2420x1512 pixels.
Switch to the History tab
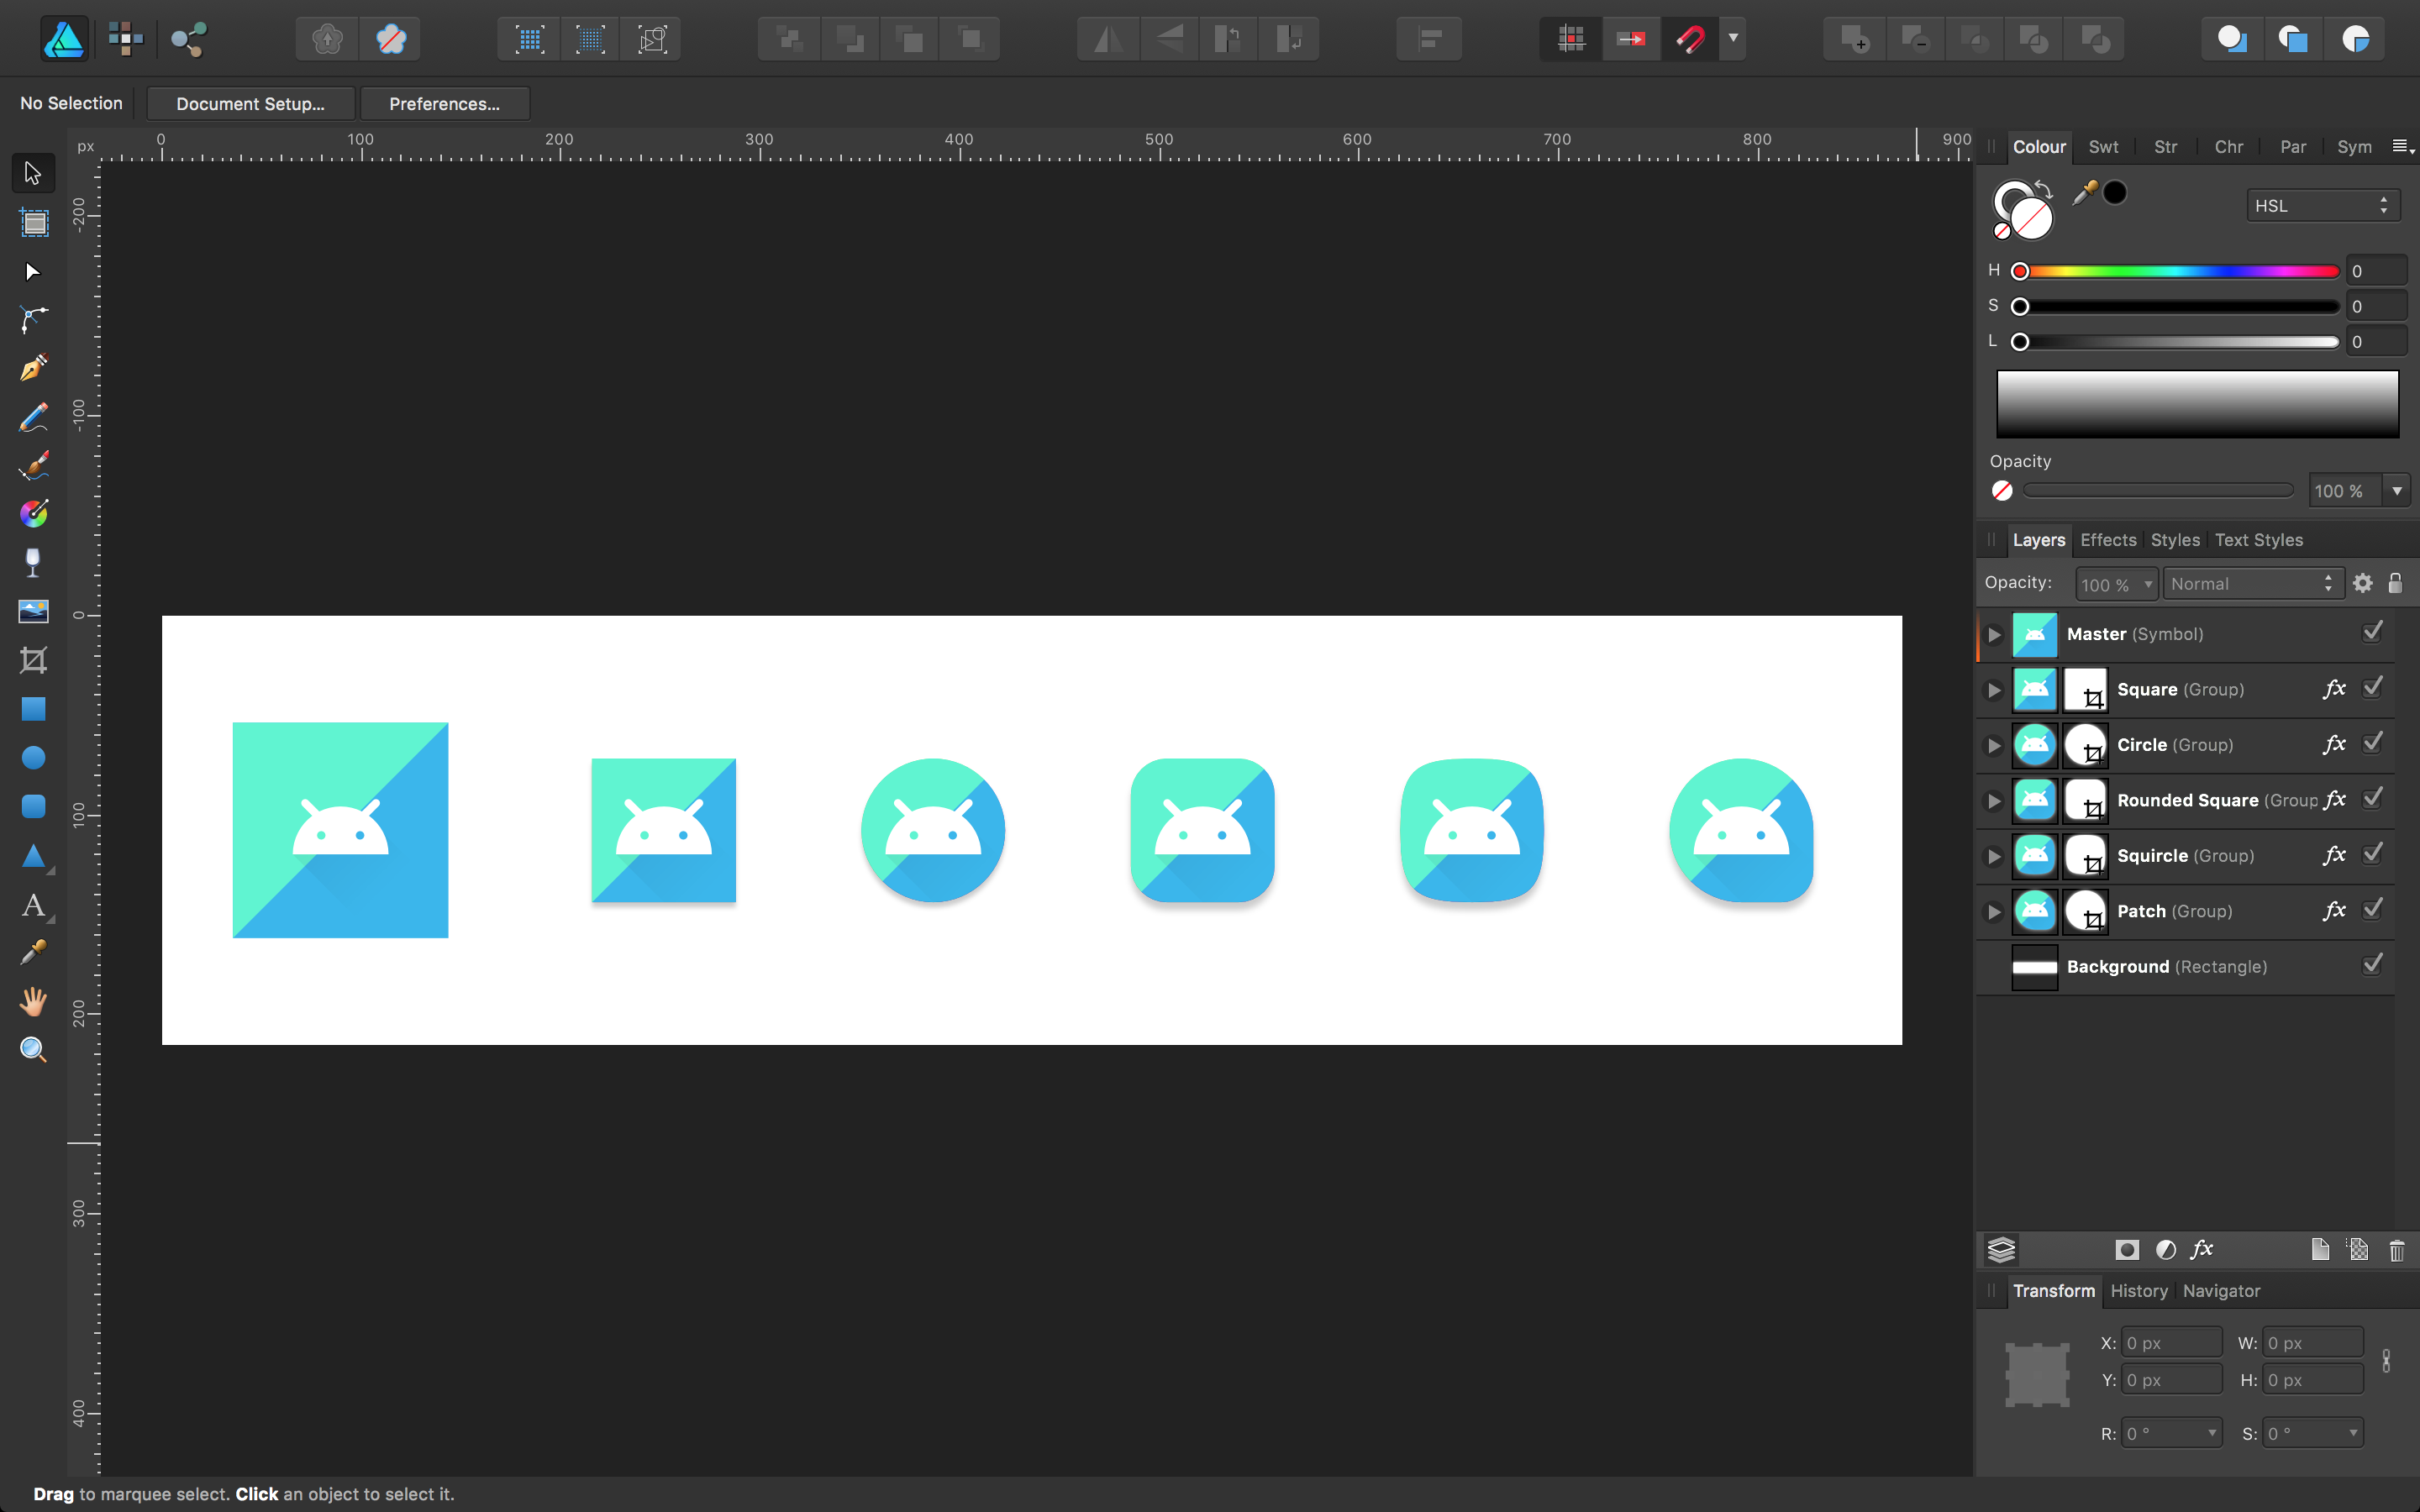click(2138, 1291)
